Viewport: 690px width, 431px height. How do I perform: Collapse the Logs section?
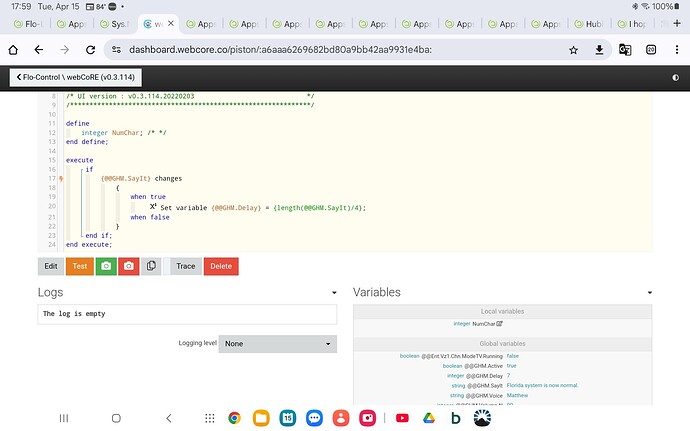(x=334, y=293)
